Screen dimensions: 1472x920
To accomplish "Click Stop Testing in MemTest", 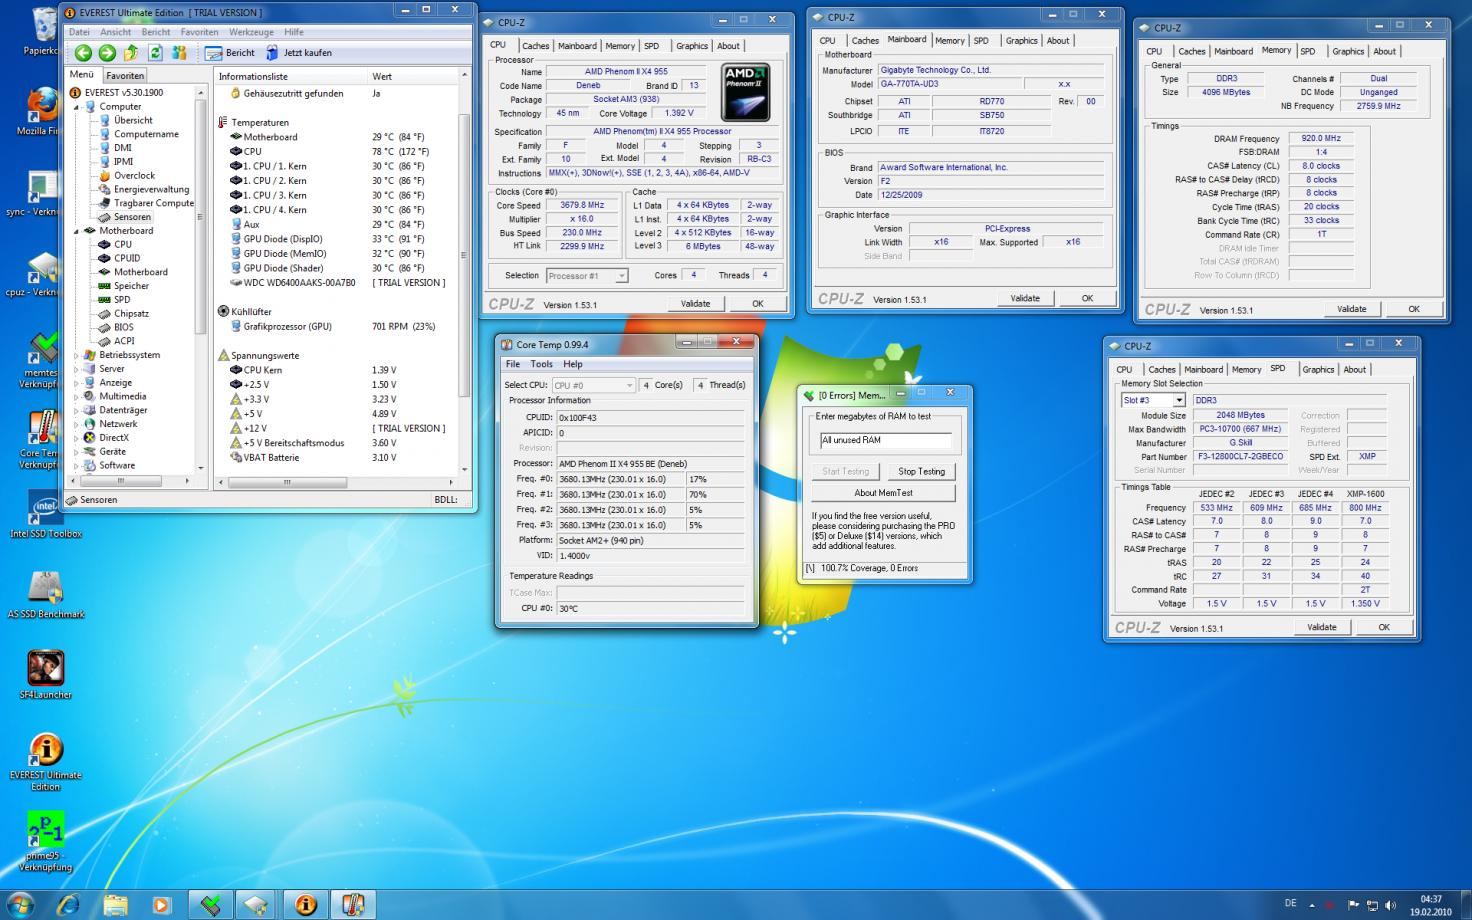I will click(921, 471).
